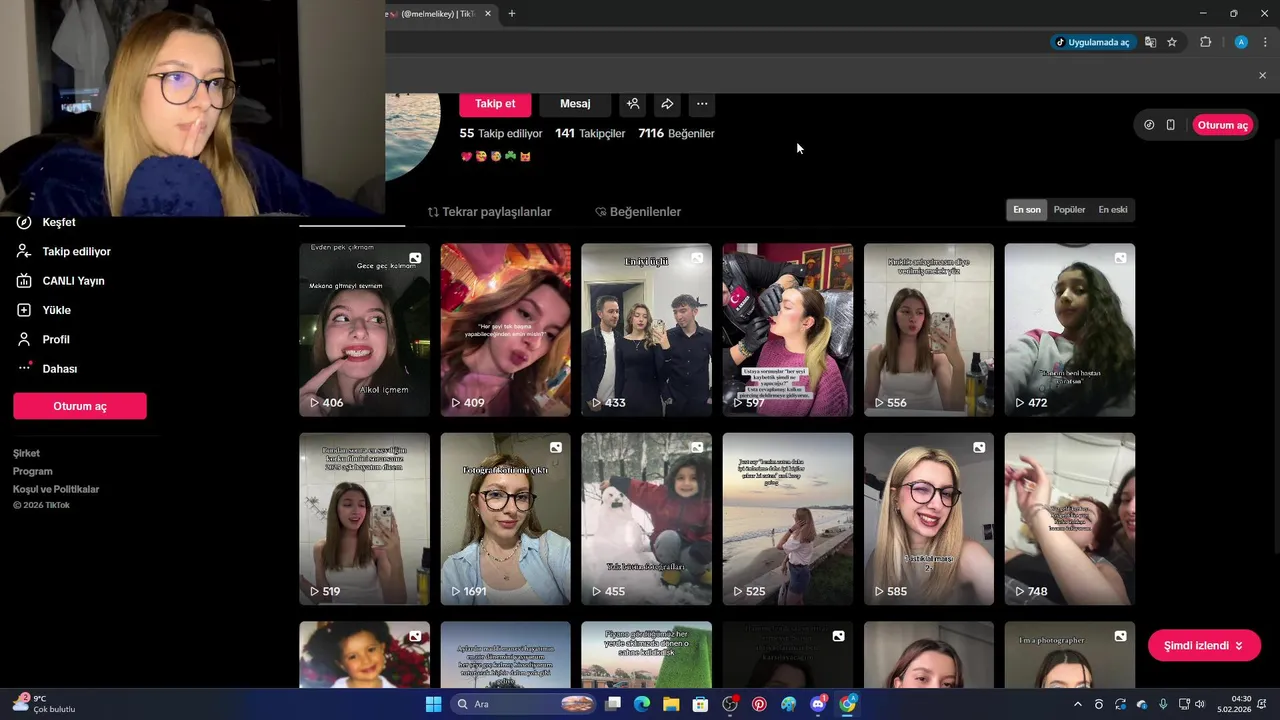1280x720 pixels.
Task: Click the sidebar Oturum aç button
Action: point(80,406)
